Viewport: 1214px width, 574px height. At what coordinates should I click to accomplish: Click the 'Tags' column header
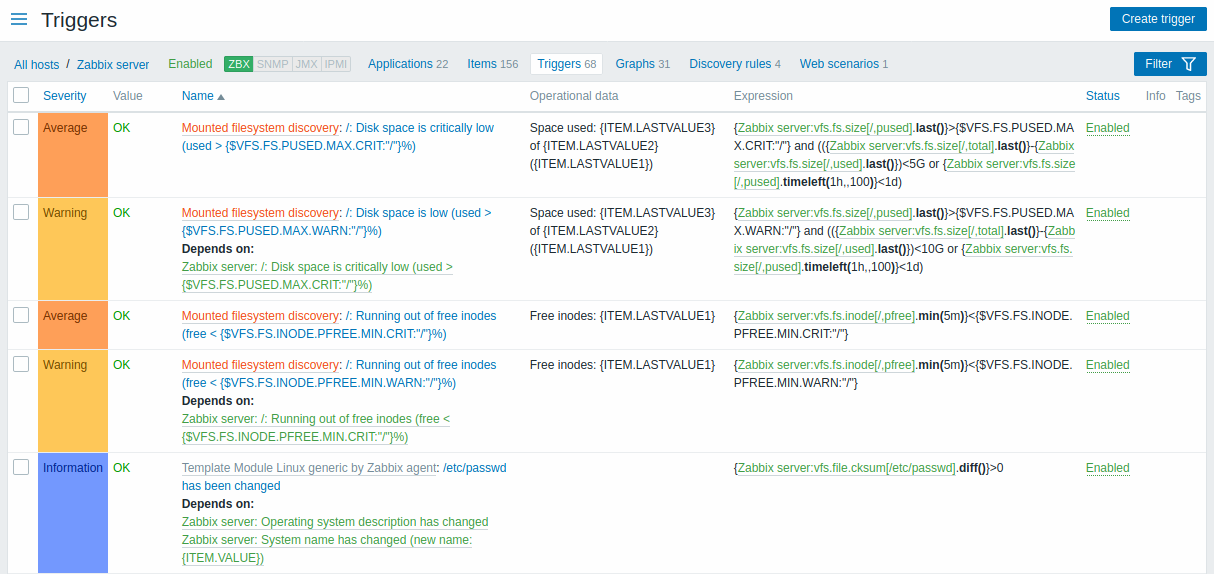(x=1188, y=96)
